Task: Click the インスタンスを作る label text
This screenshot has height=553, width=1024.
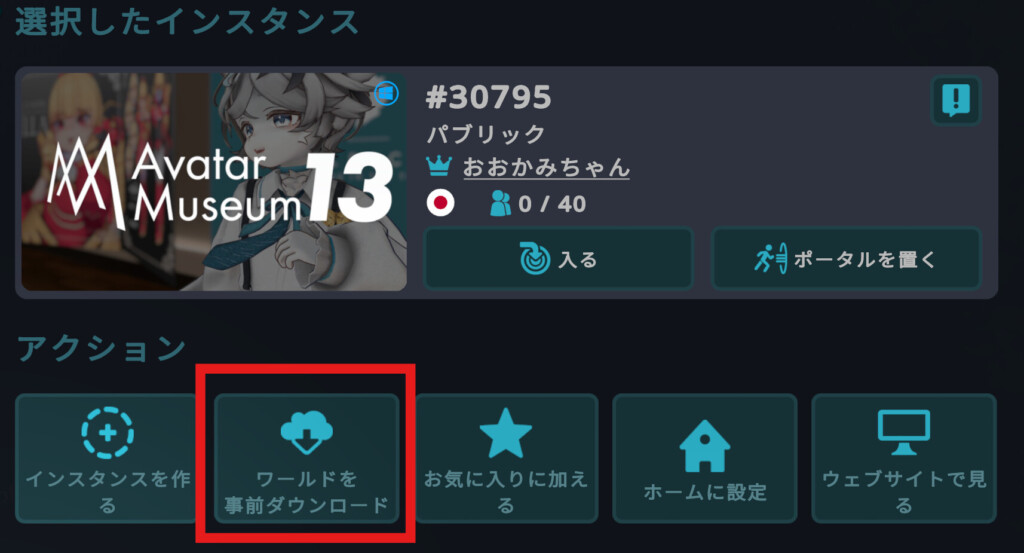Action: (108, 492)
